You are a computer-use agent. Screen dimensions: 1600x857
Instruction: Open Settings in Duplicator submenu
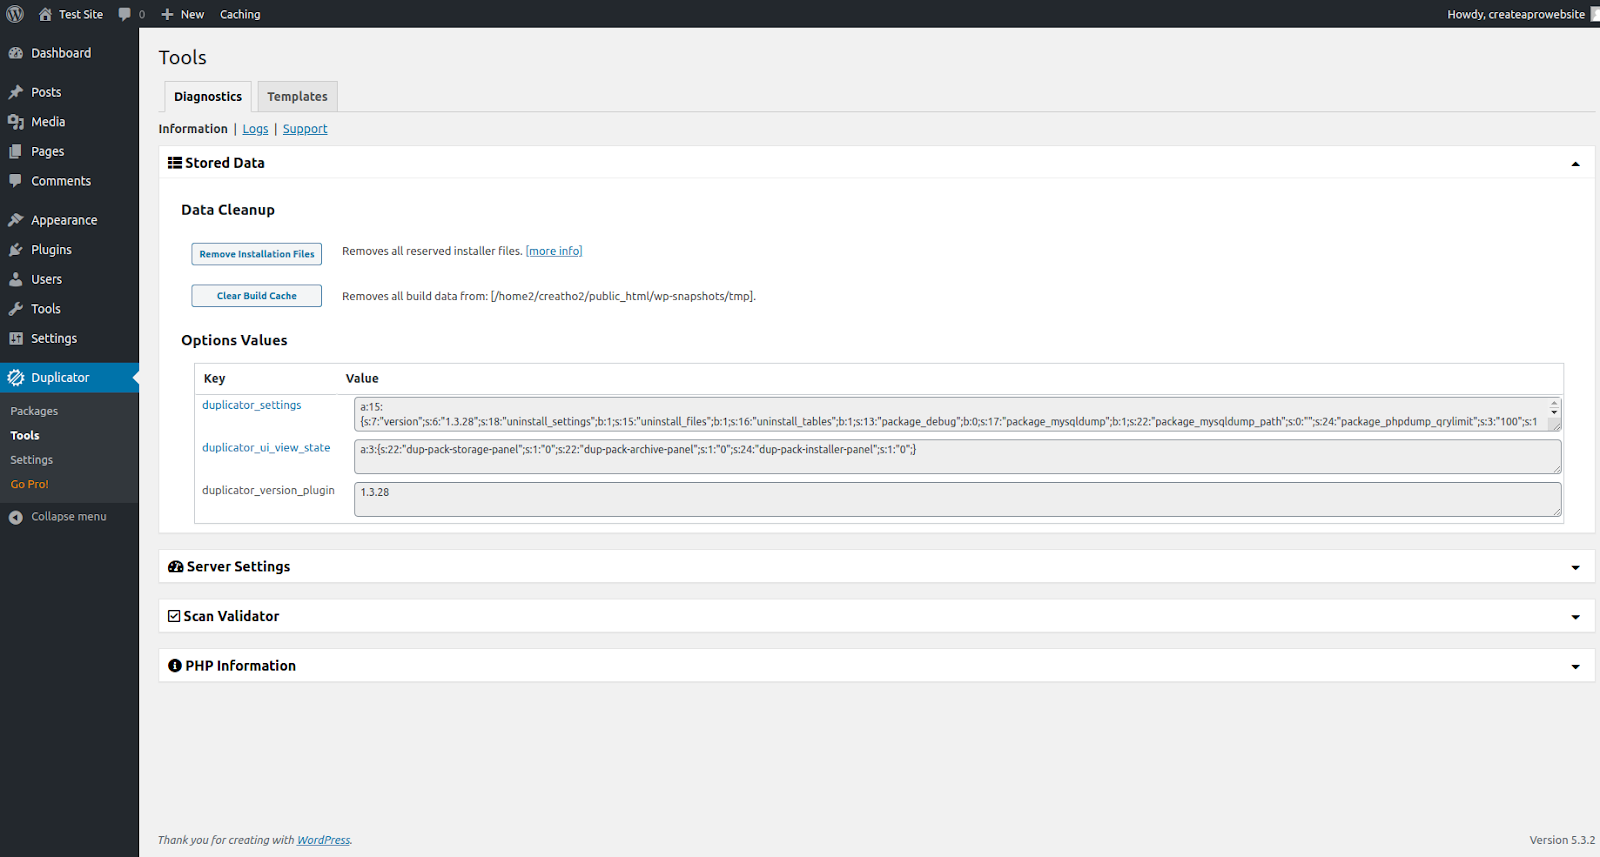pos(32,460)
